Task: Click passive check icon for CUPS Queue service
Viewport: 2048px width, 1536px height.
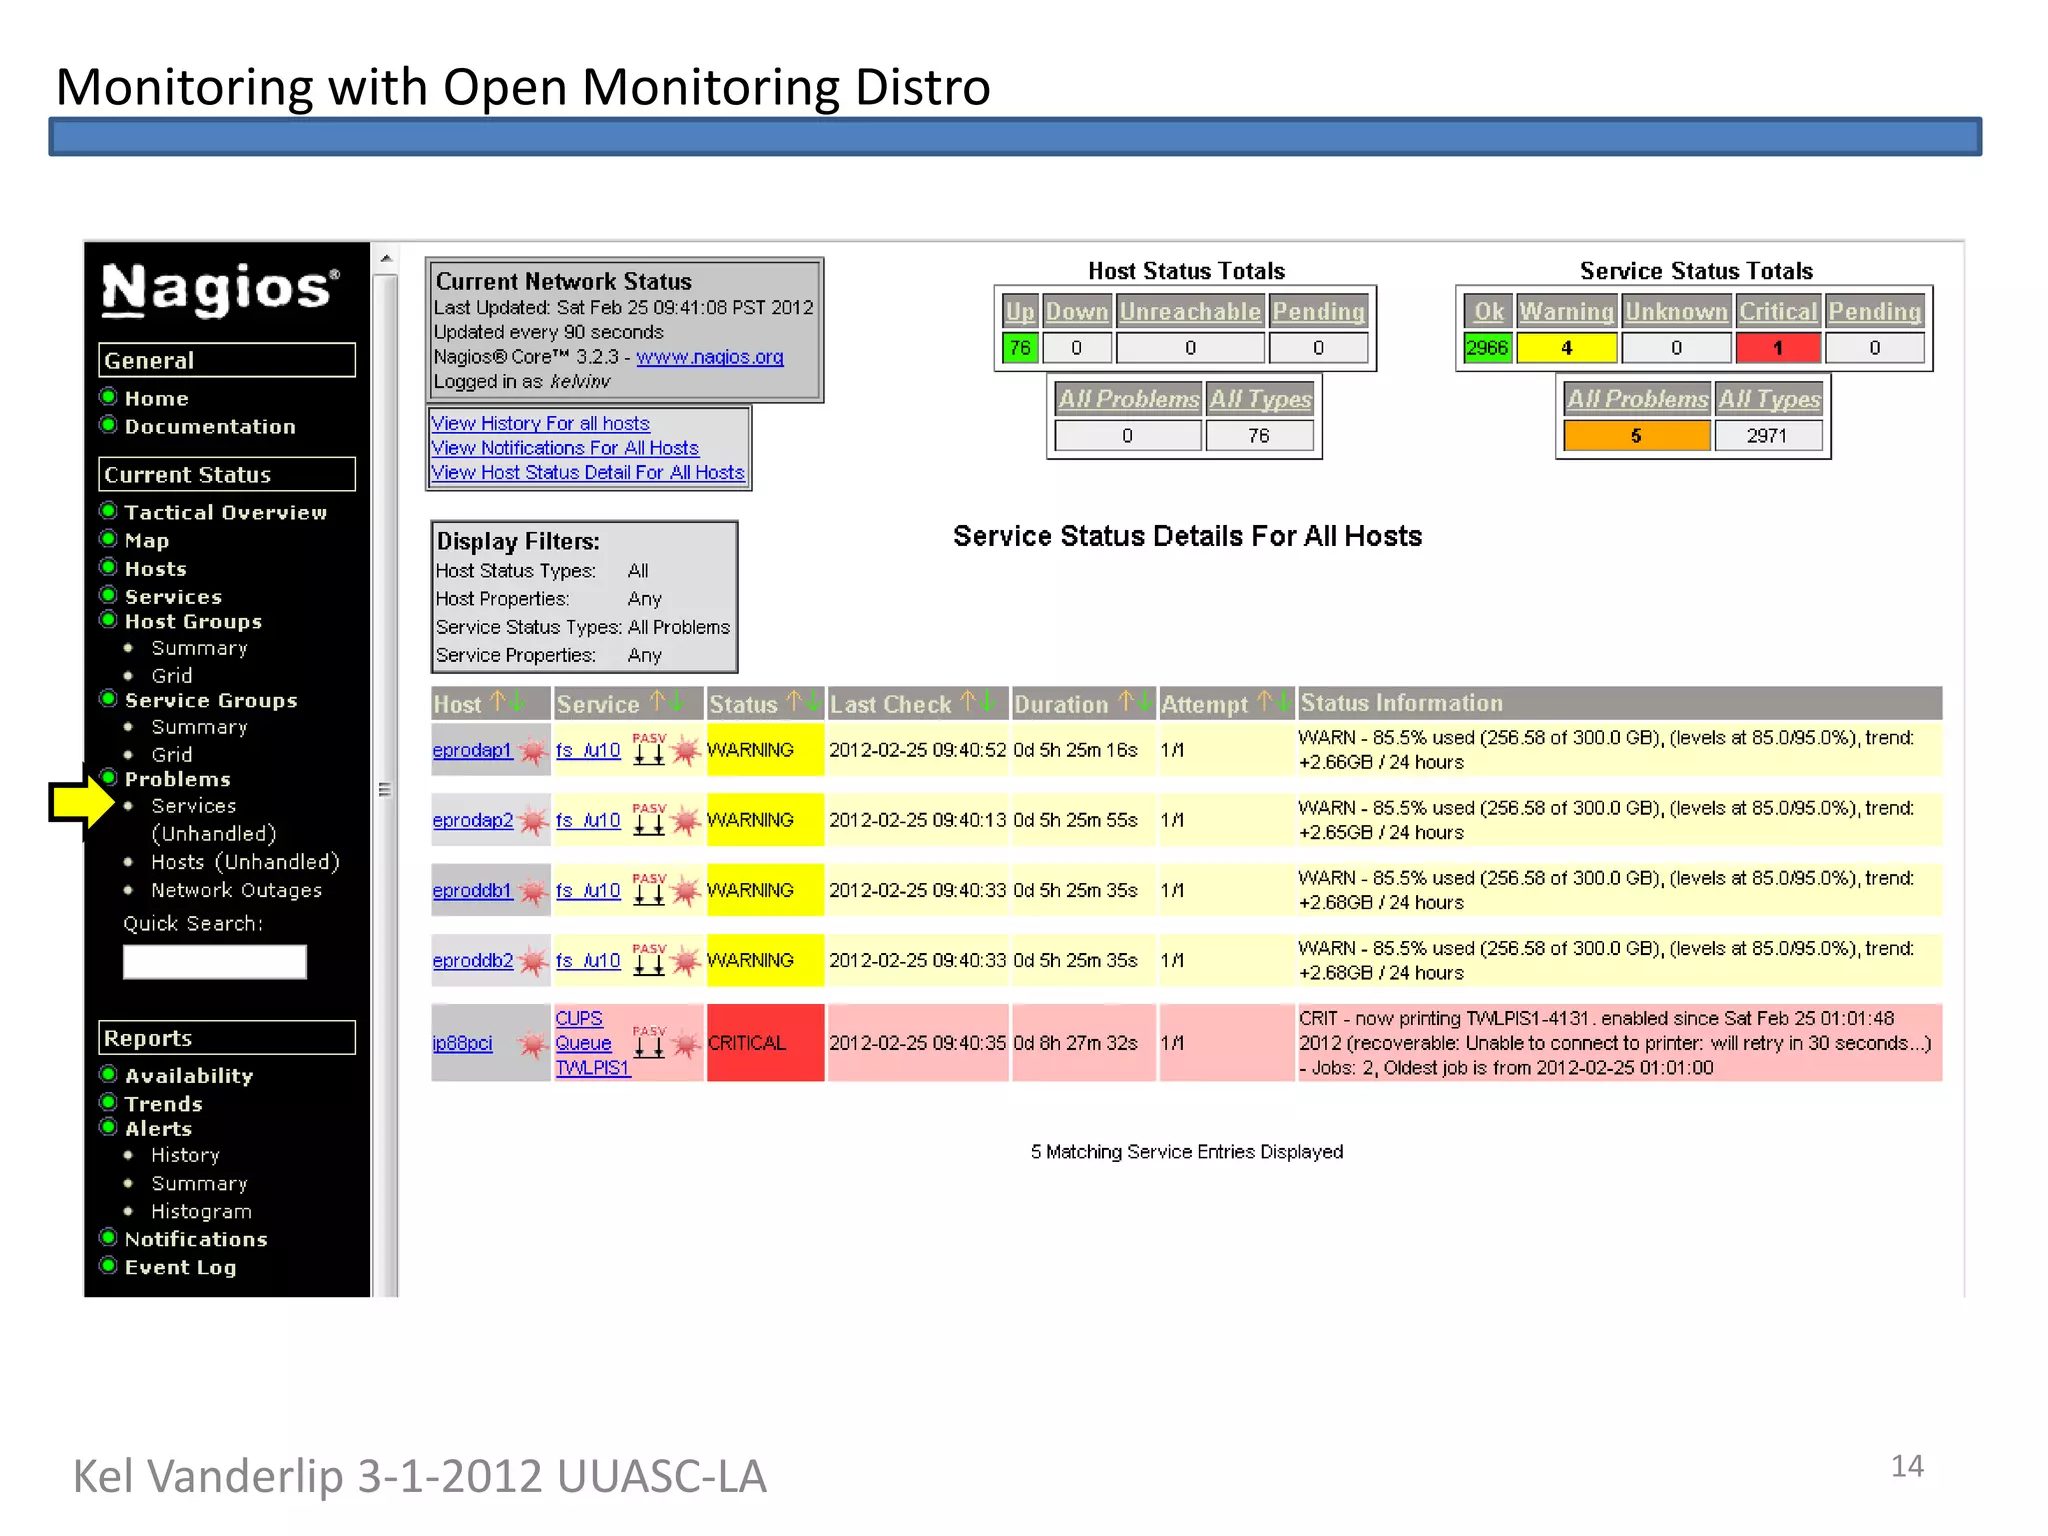Action: [x=649, y=1043]
